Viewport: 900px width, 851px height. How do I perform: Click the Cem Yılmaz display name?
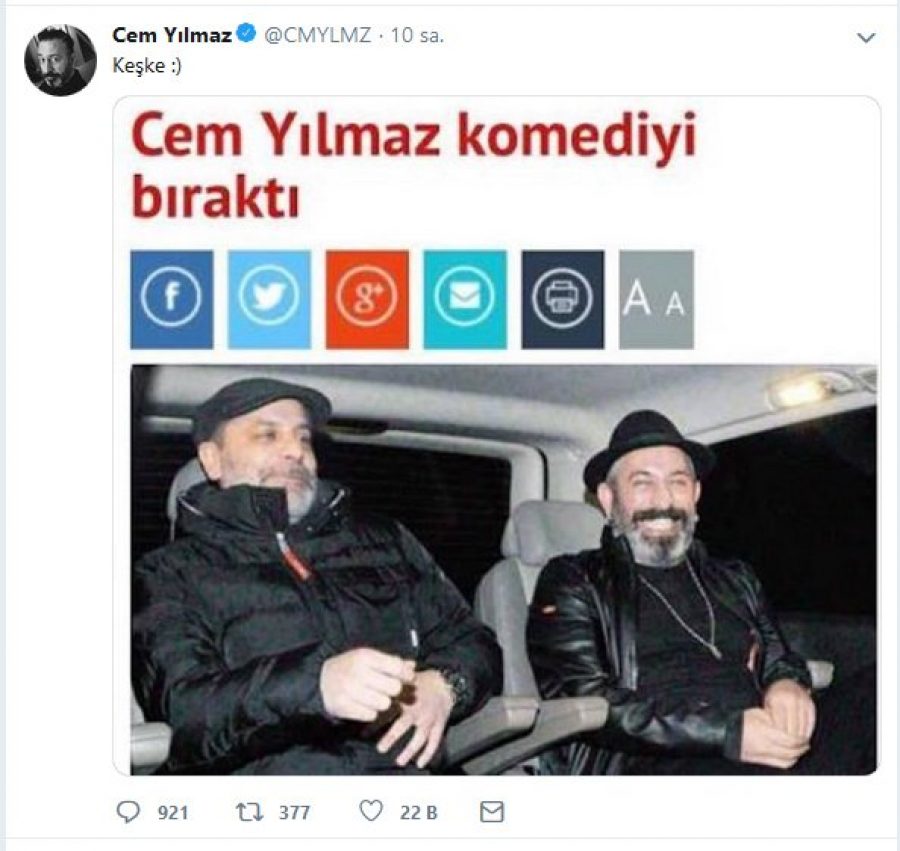tap(172, 36)
